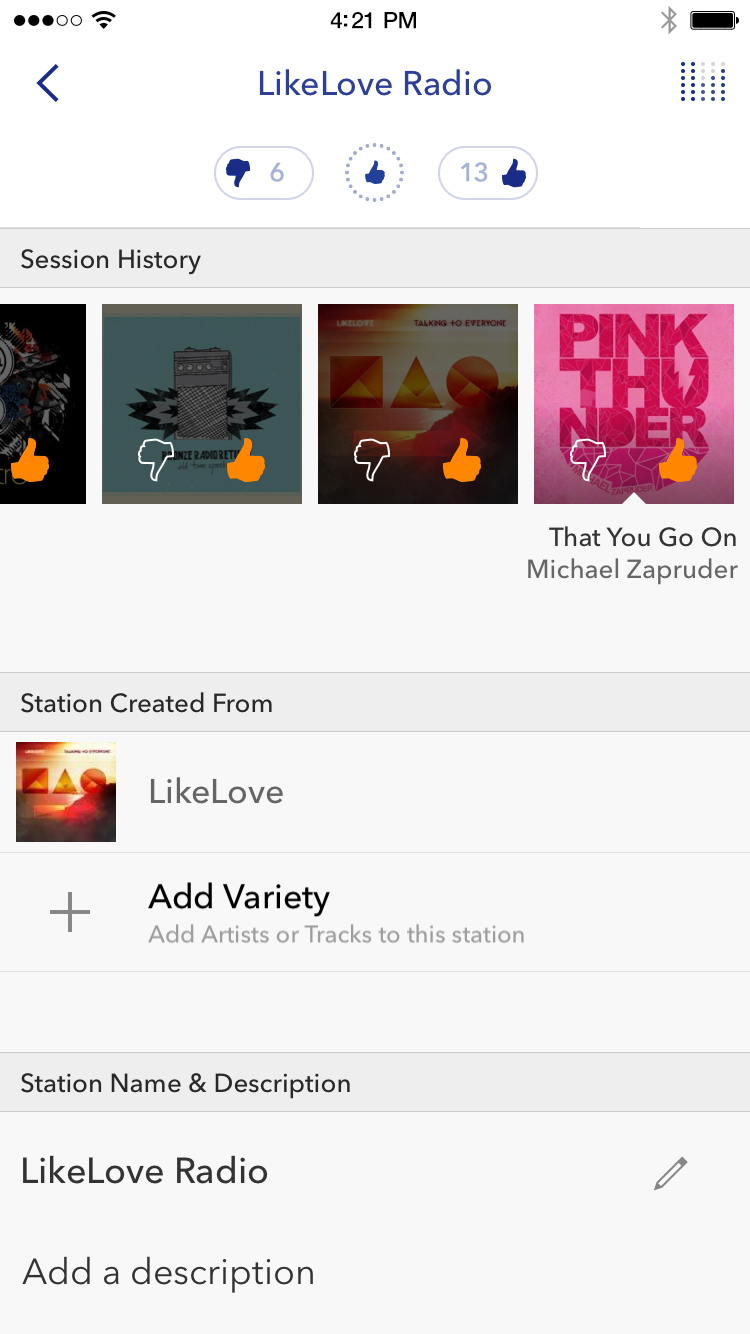
Task: Thumb up the Pink Thunder track
Action: click(x=677, y=460)
